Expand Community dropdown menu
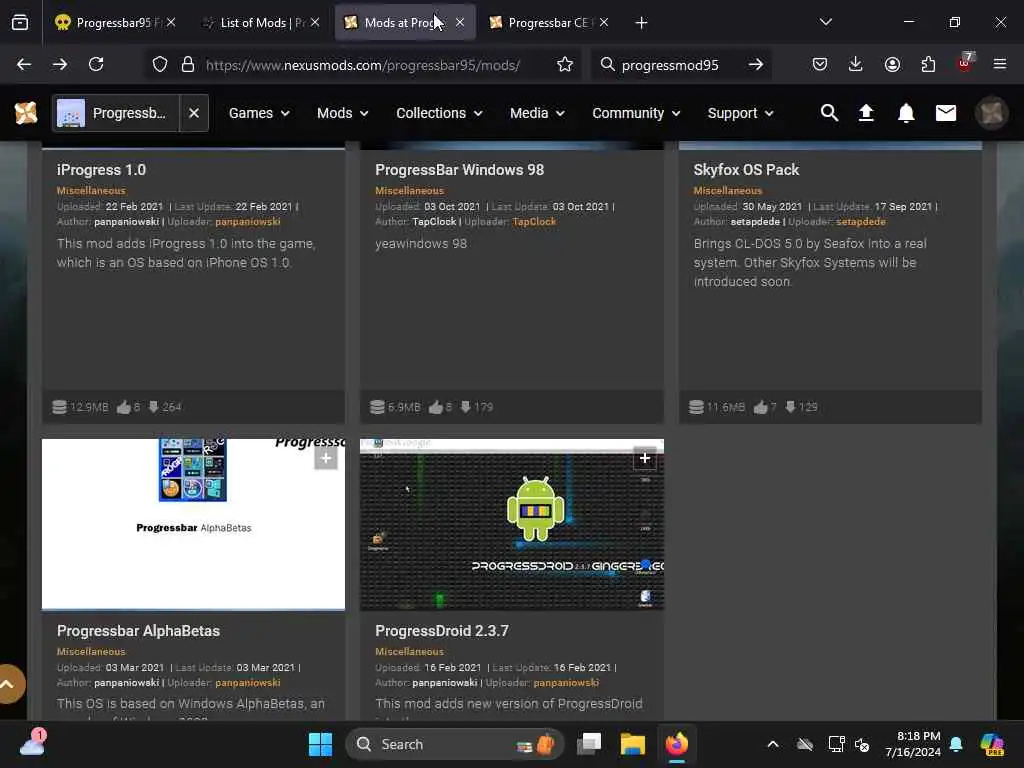 pyautogui.click(x=636, y=113)
